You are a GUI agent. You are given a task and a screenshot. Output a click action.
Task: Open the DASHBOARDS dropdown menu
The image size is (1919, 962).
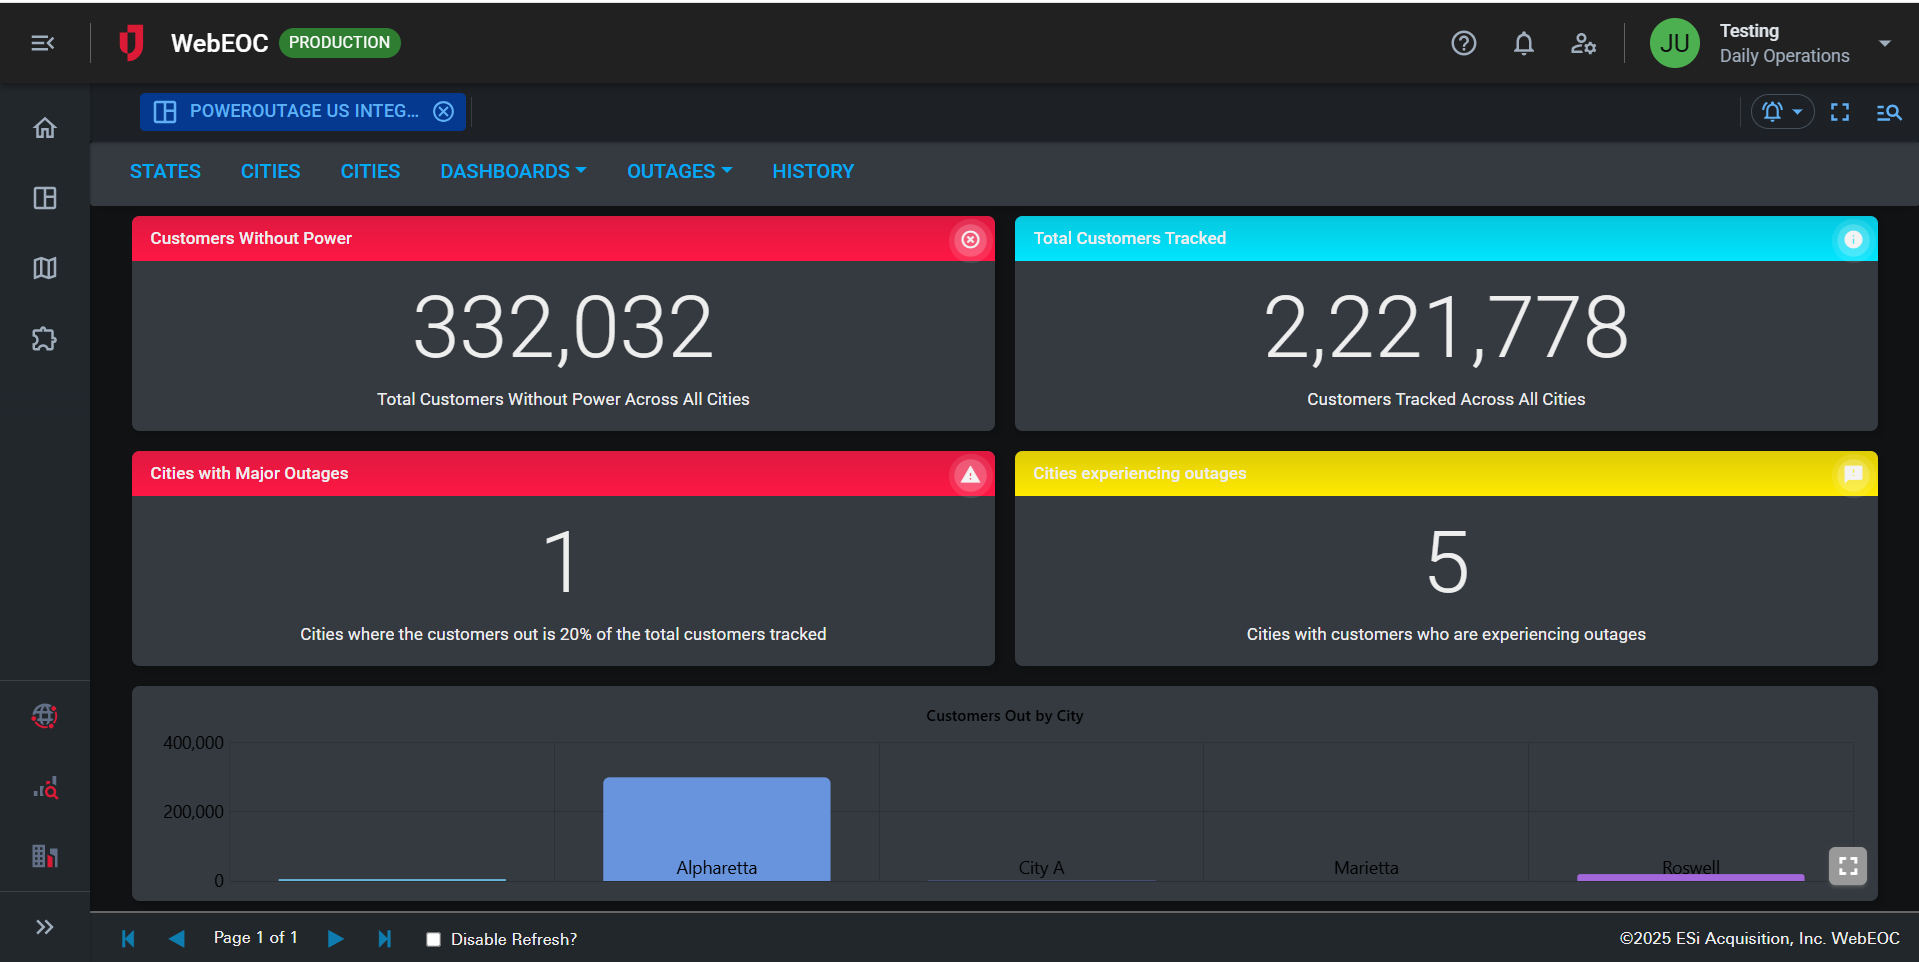pyautogui.click(x=513, y=171)
